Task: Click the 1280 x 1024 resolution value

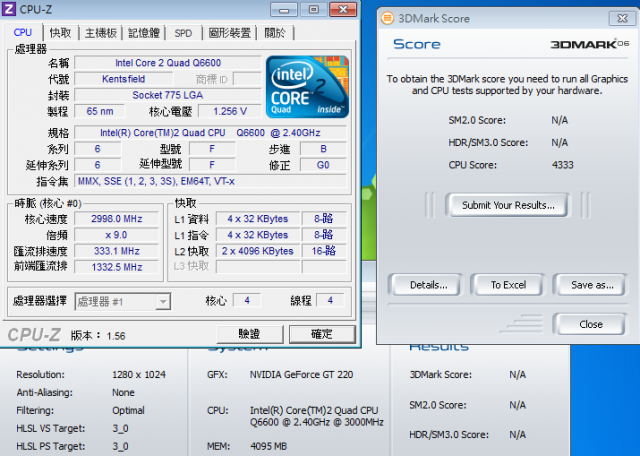Action: 139,374
